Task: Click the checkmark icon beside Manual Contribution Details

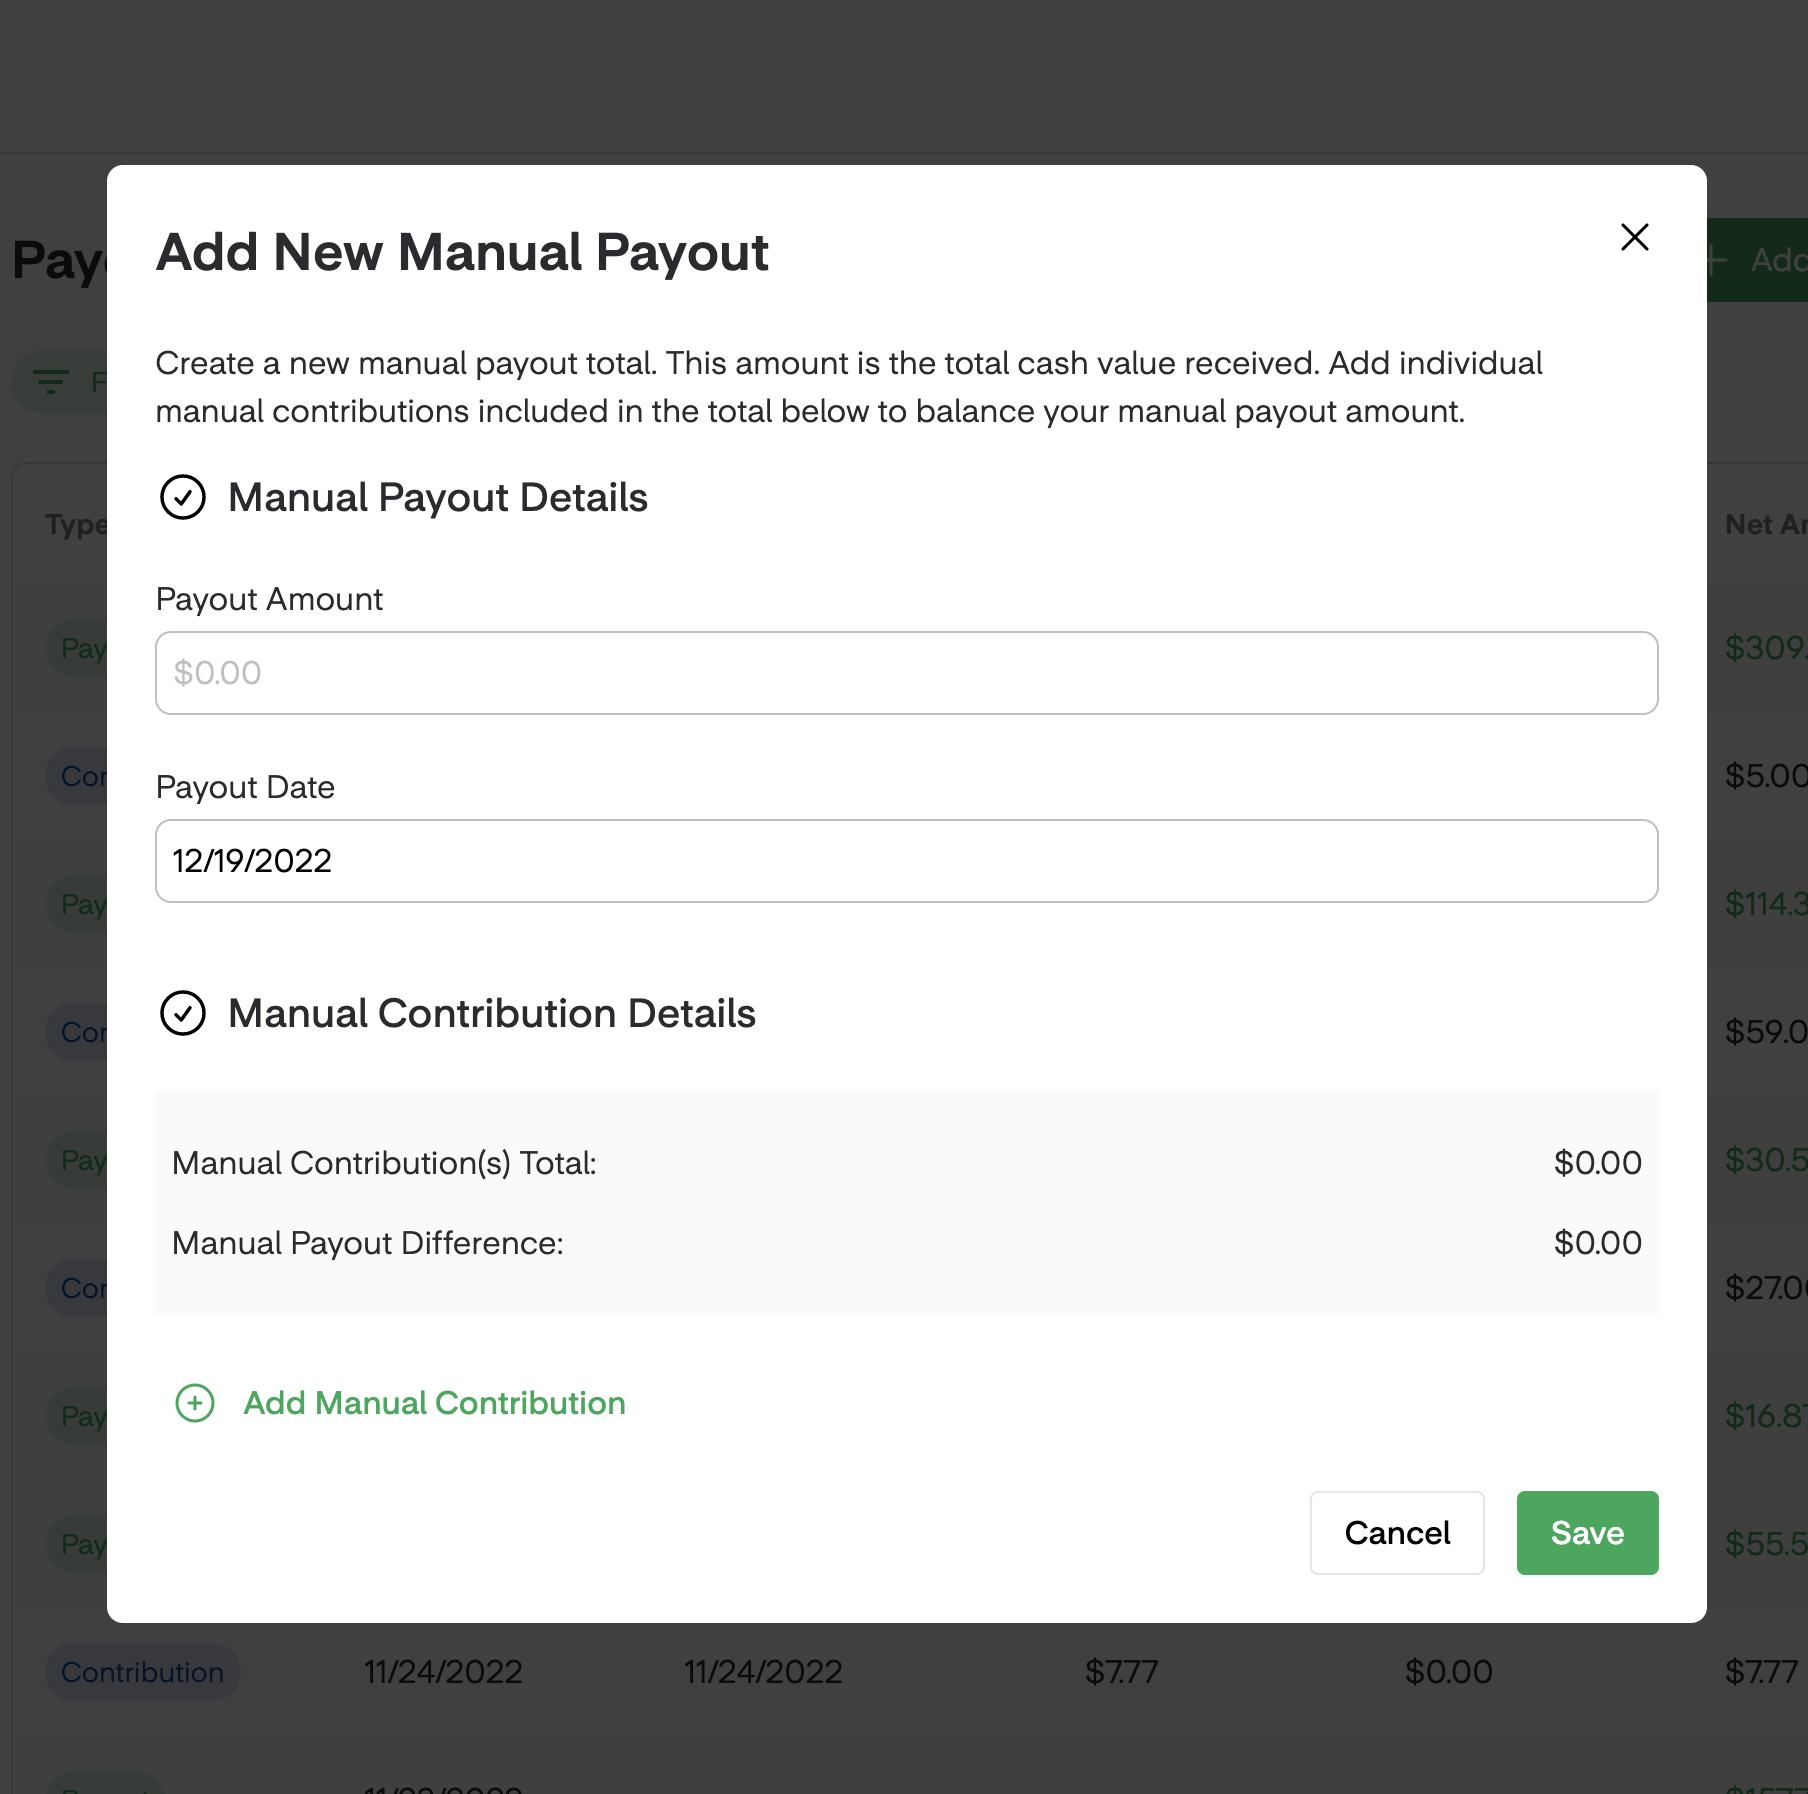Action: [183, 1013]
